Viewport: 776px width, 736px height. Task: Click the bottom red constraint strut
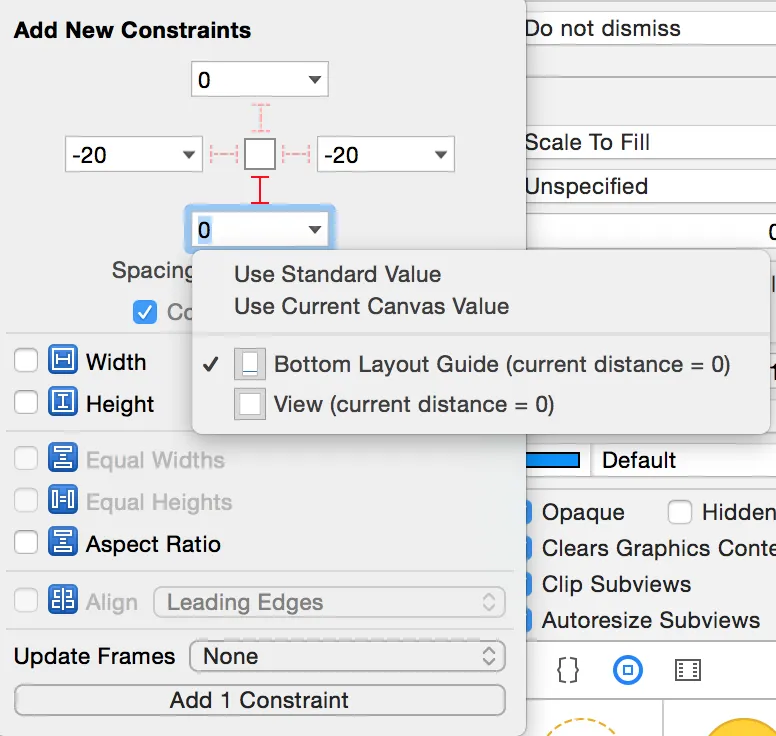pos(260,190)
